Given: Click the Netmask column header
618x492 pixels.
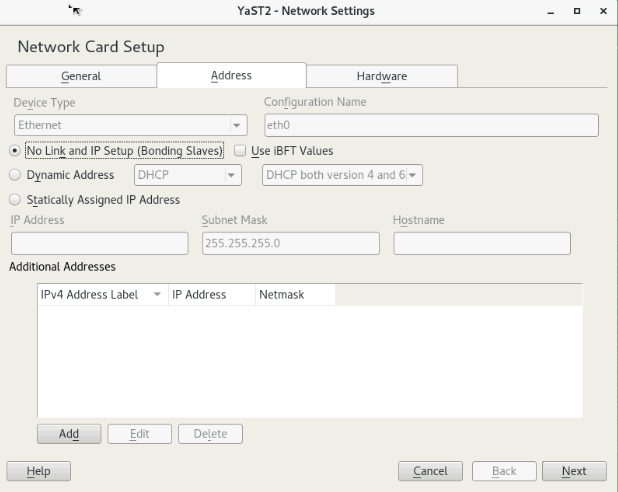Looking at the screenshot, I should 295,294.
